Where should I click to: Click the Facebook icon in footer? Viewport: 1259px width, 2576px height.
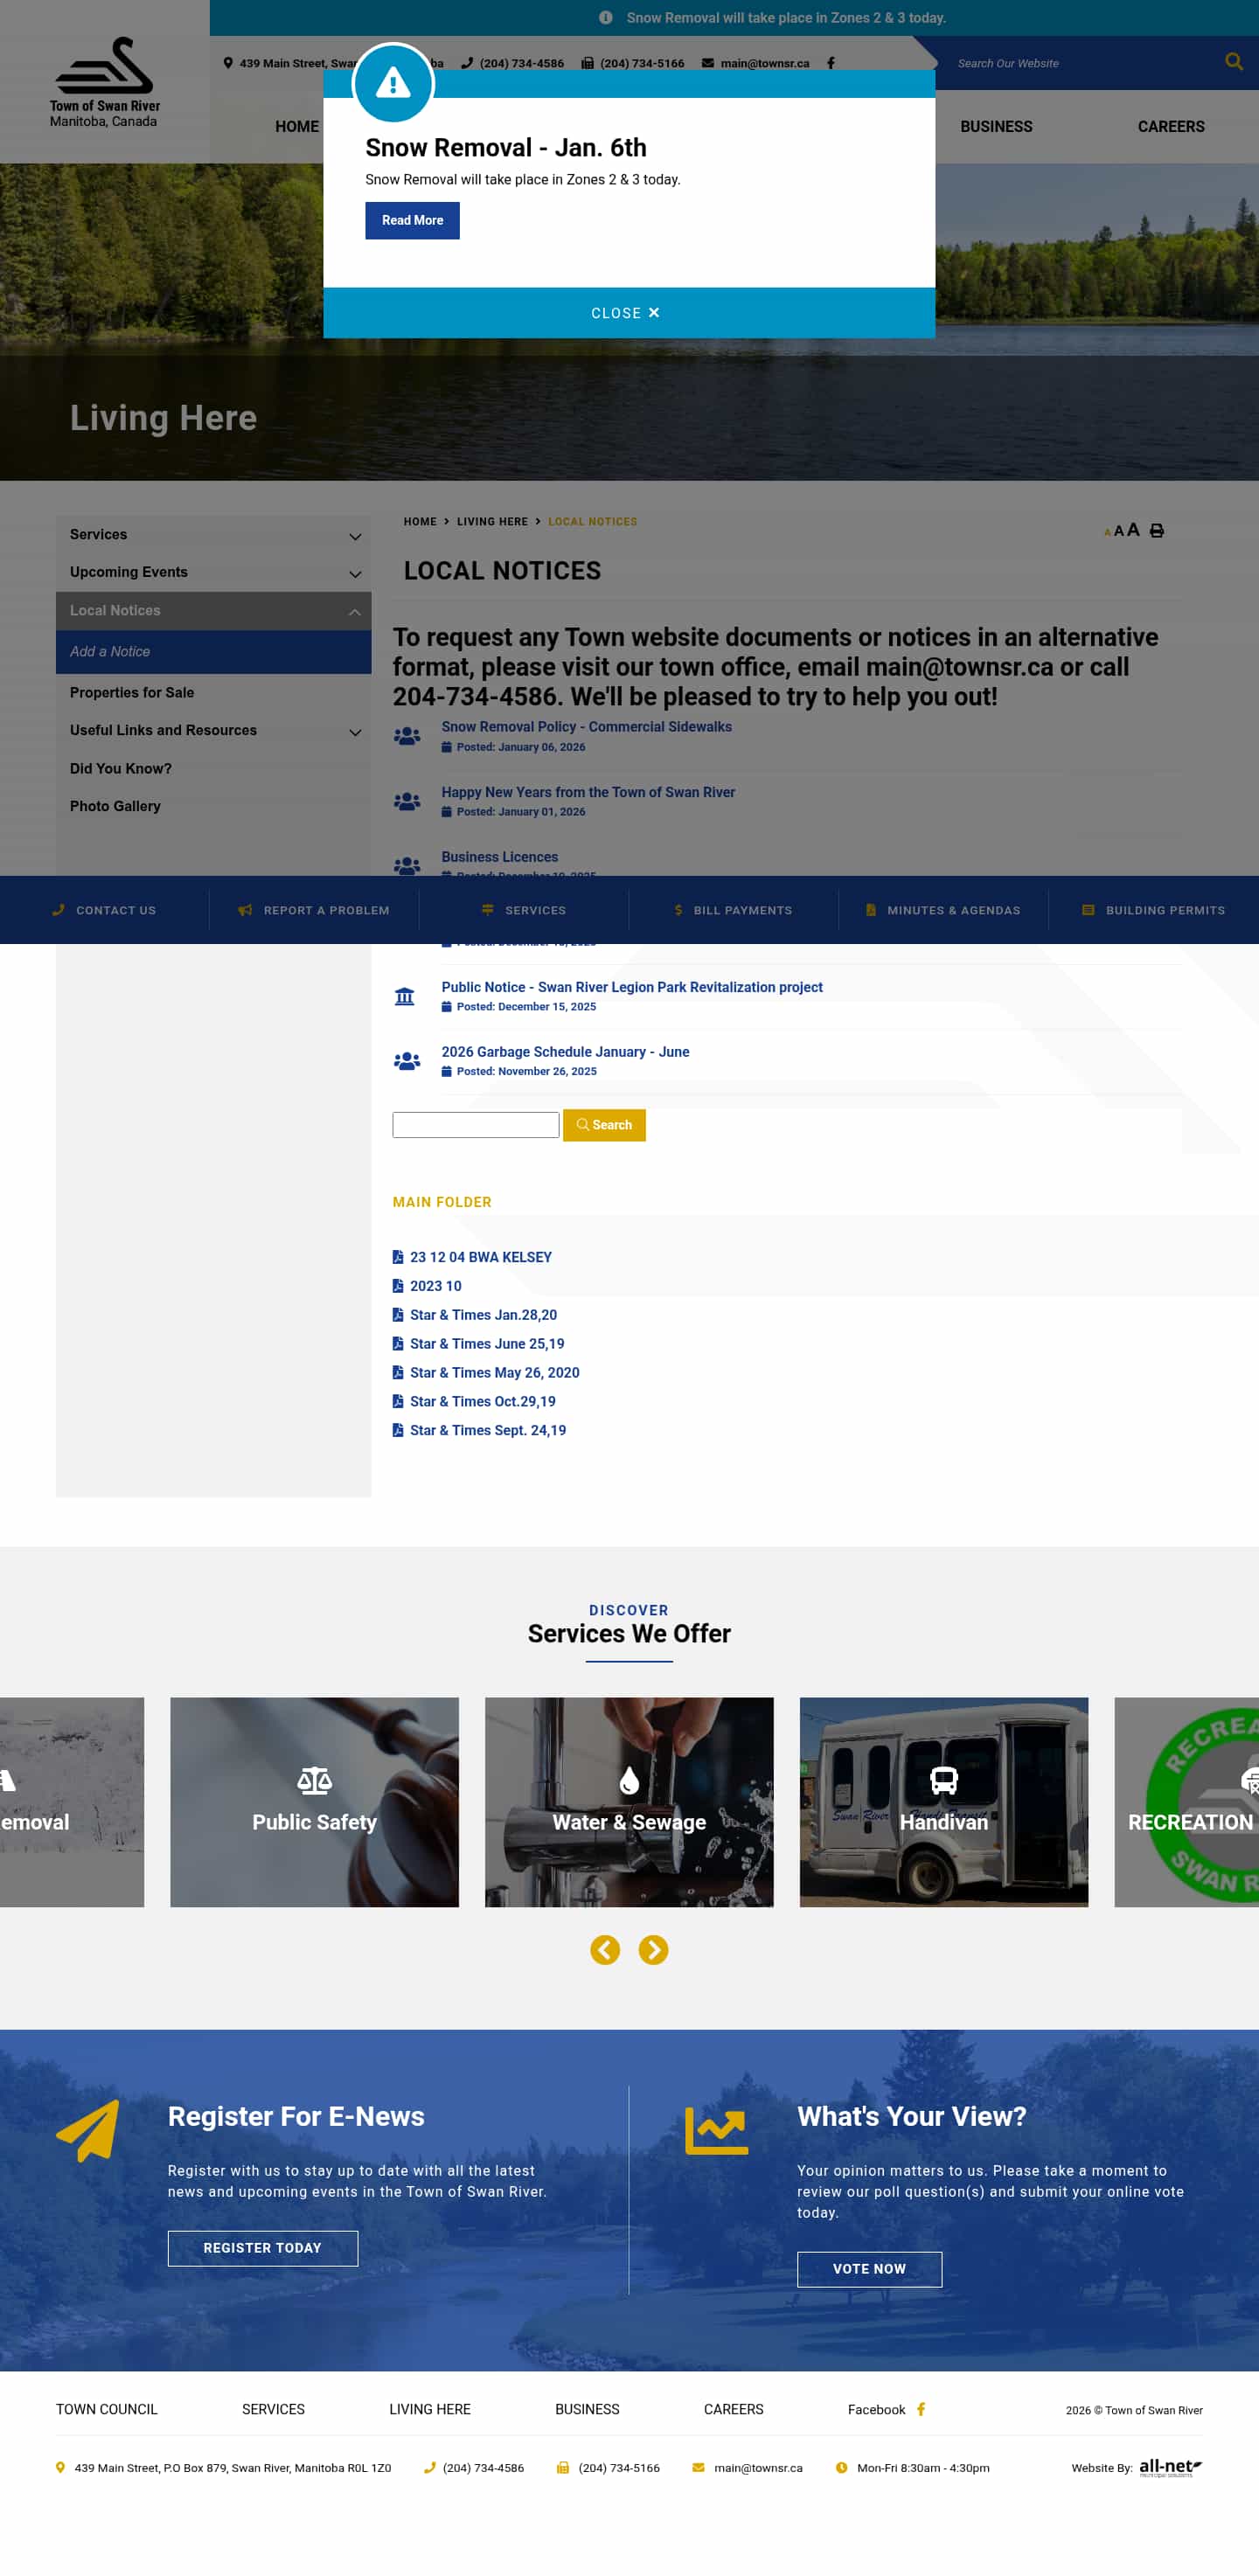(x=921, y=2409)
